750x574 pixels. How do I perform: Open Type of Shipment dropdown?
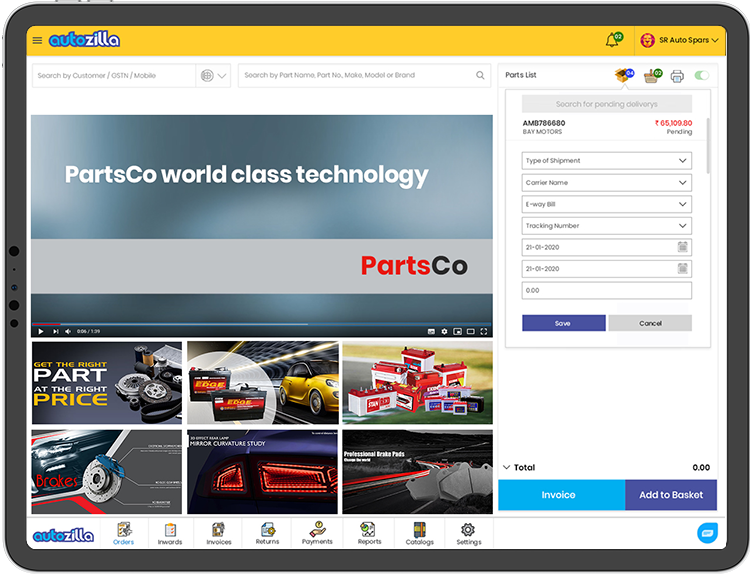[x=607, y=161]
